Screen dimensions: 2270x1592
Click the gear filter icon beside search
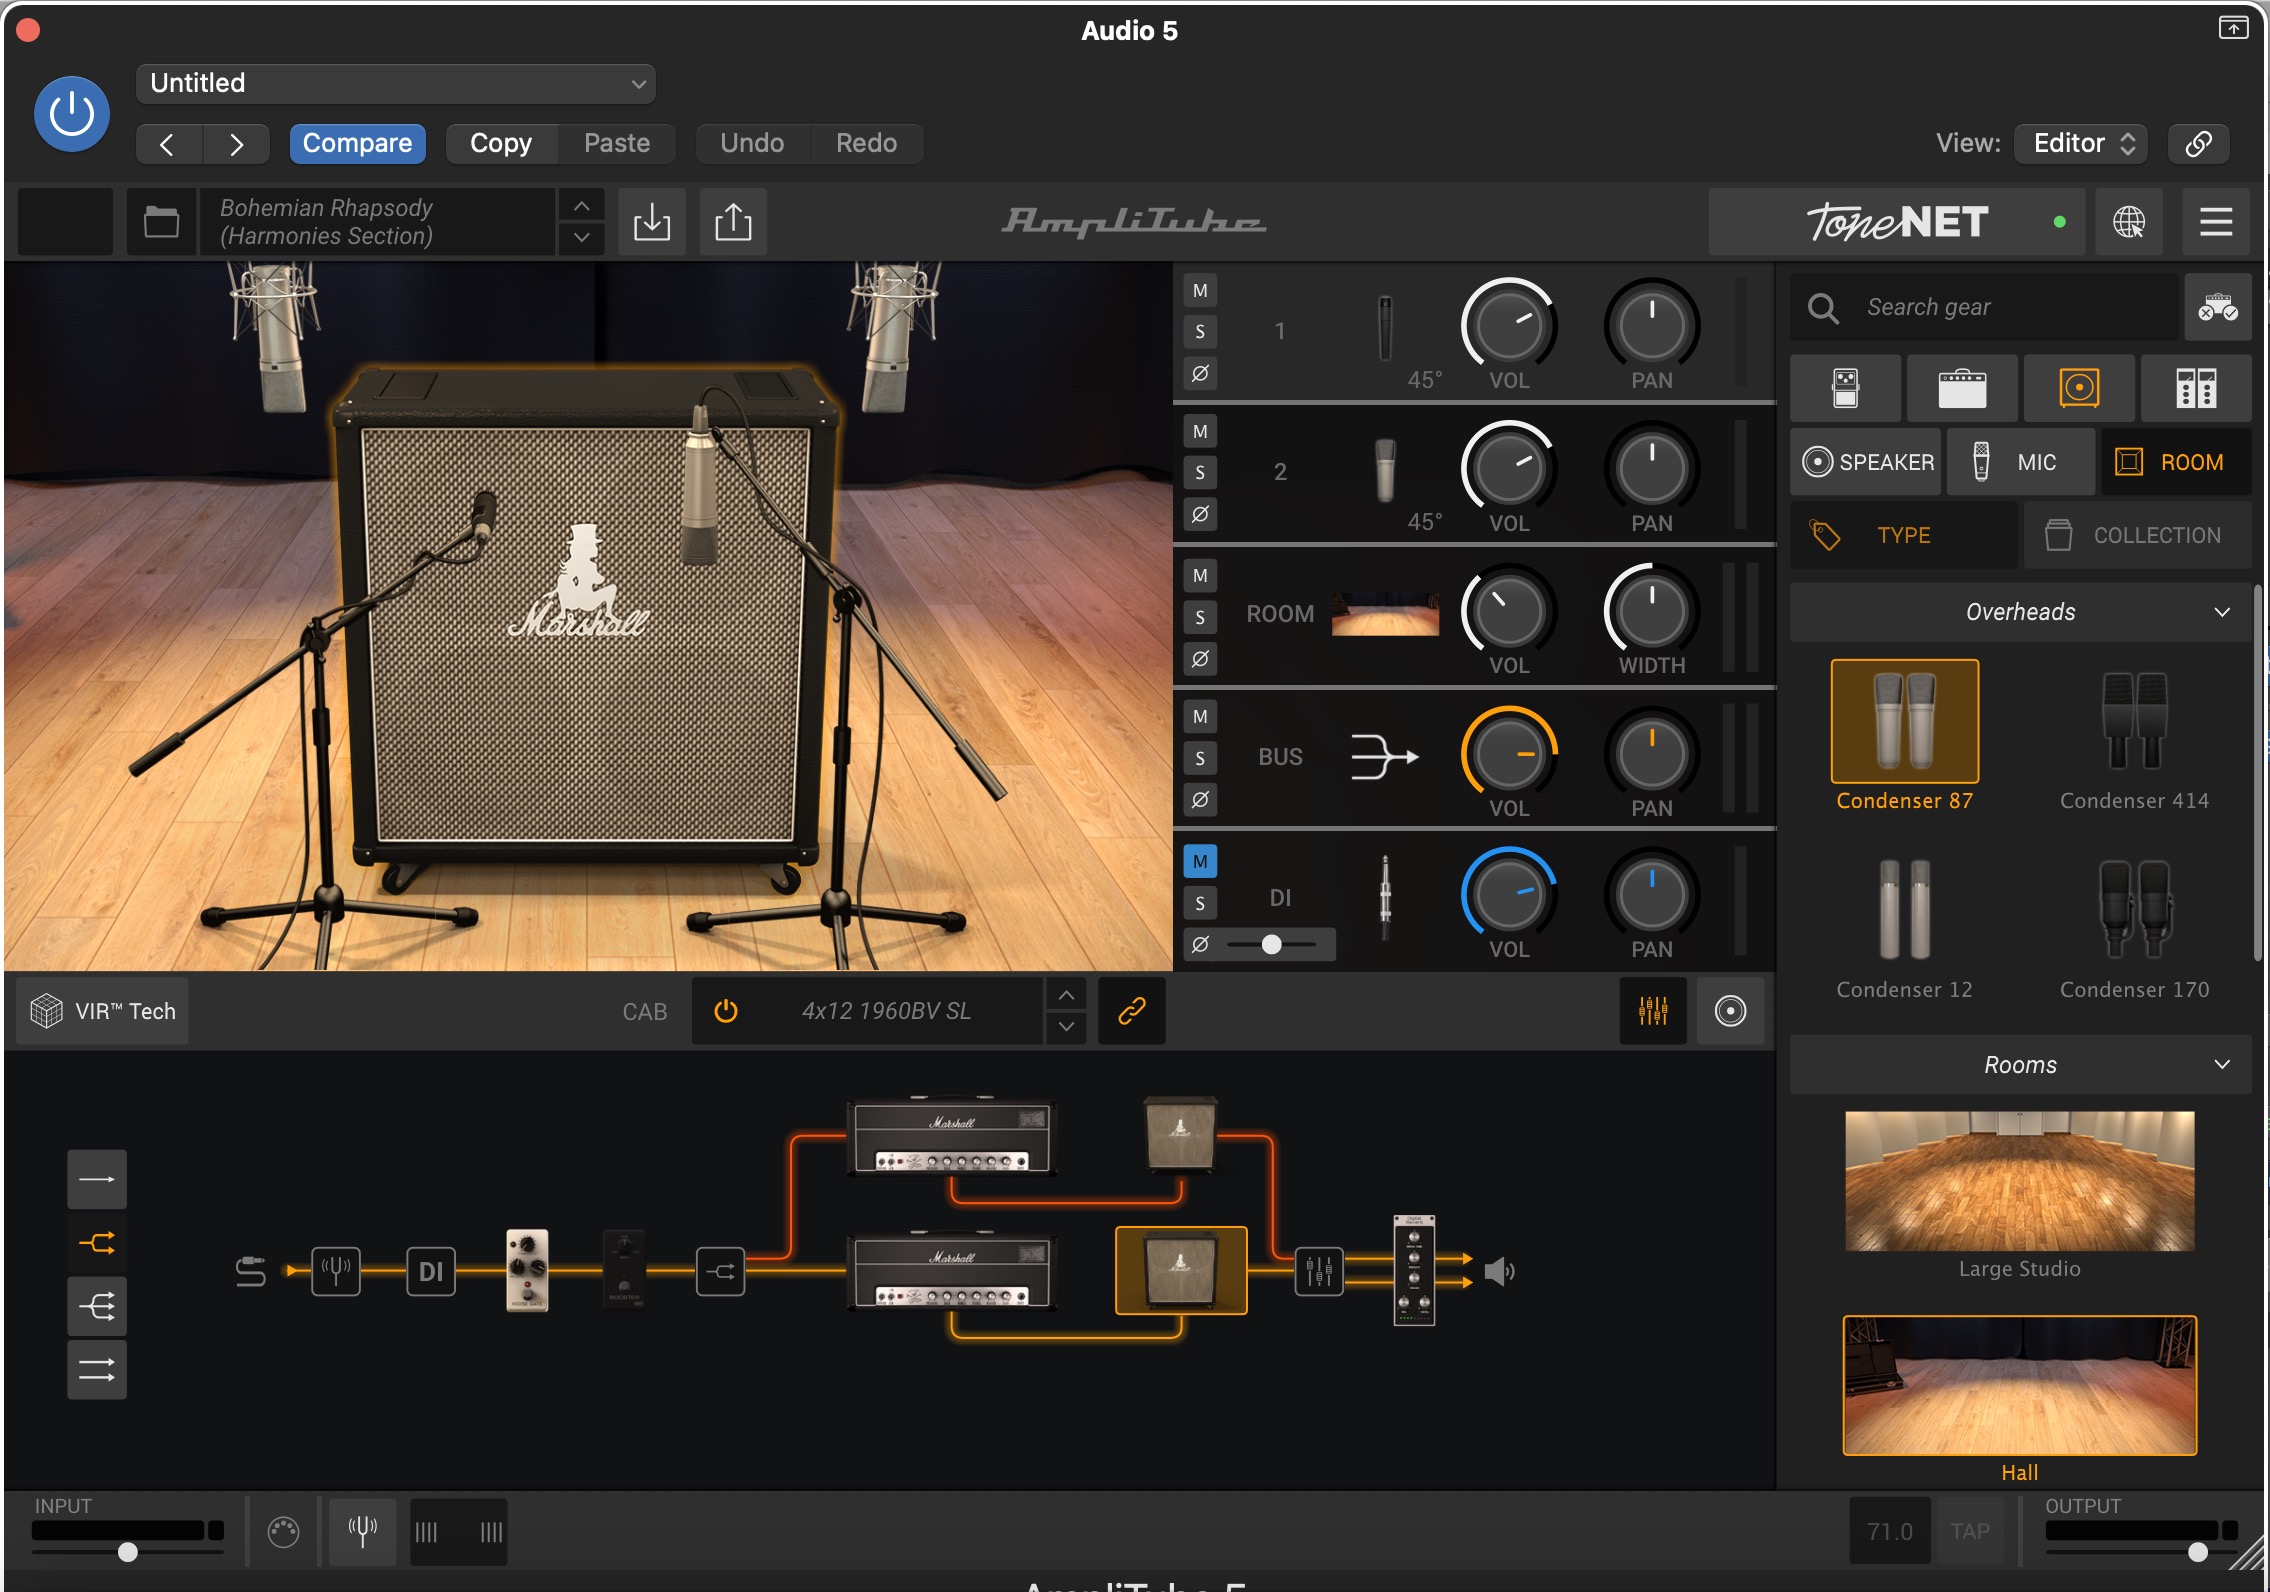(x=2217, y=308)
